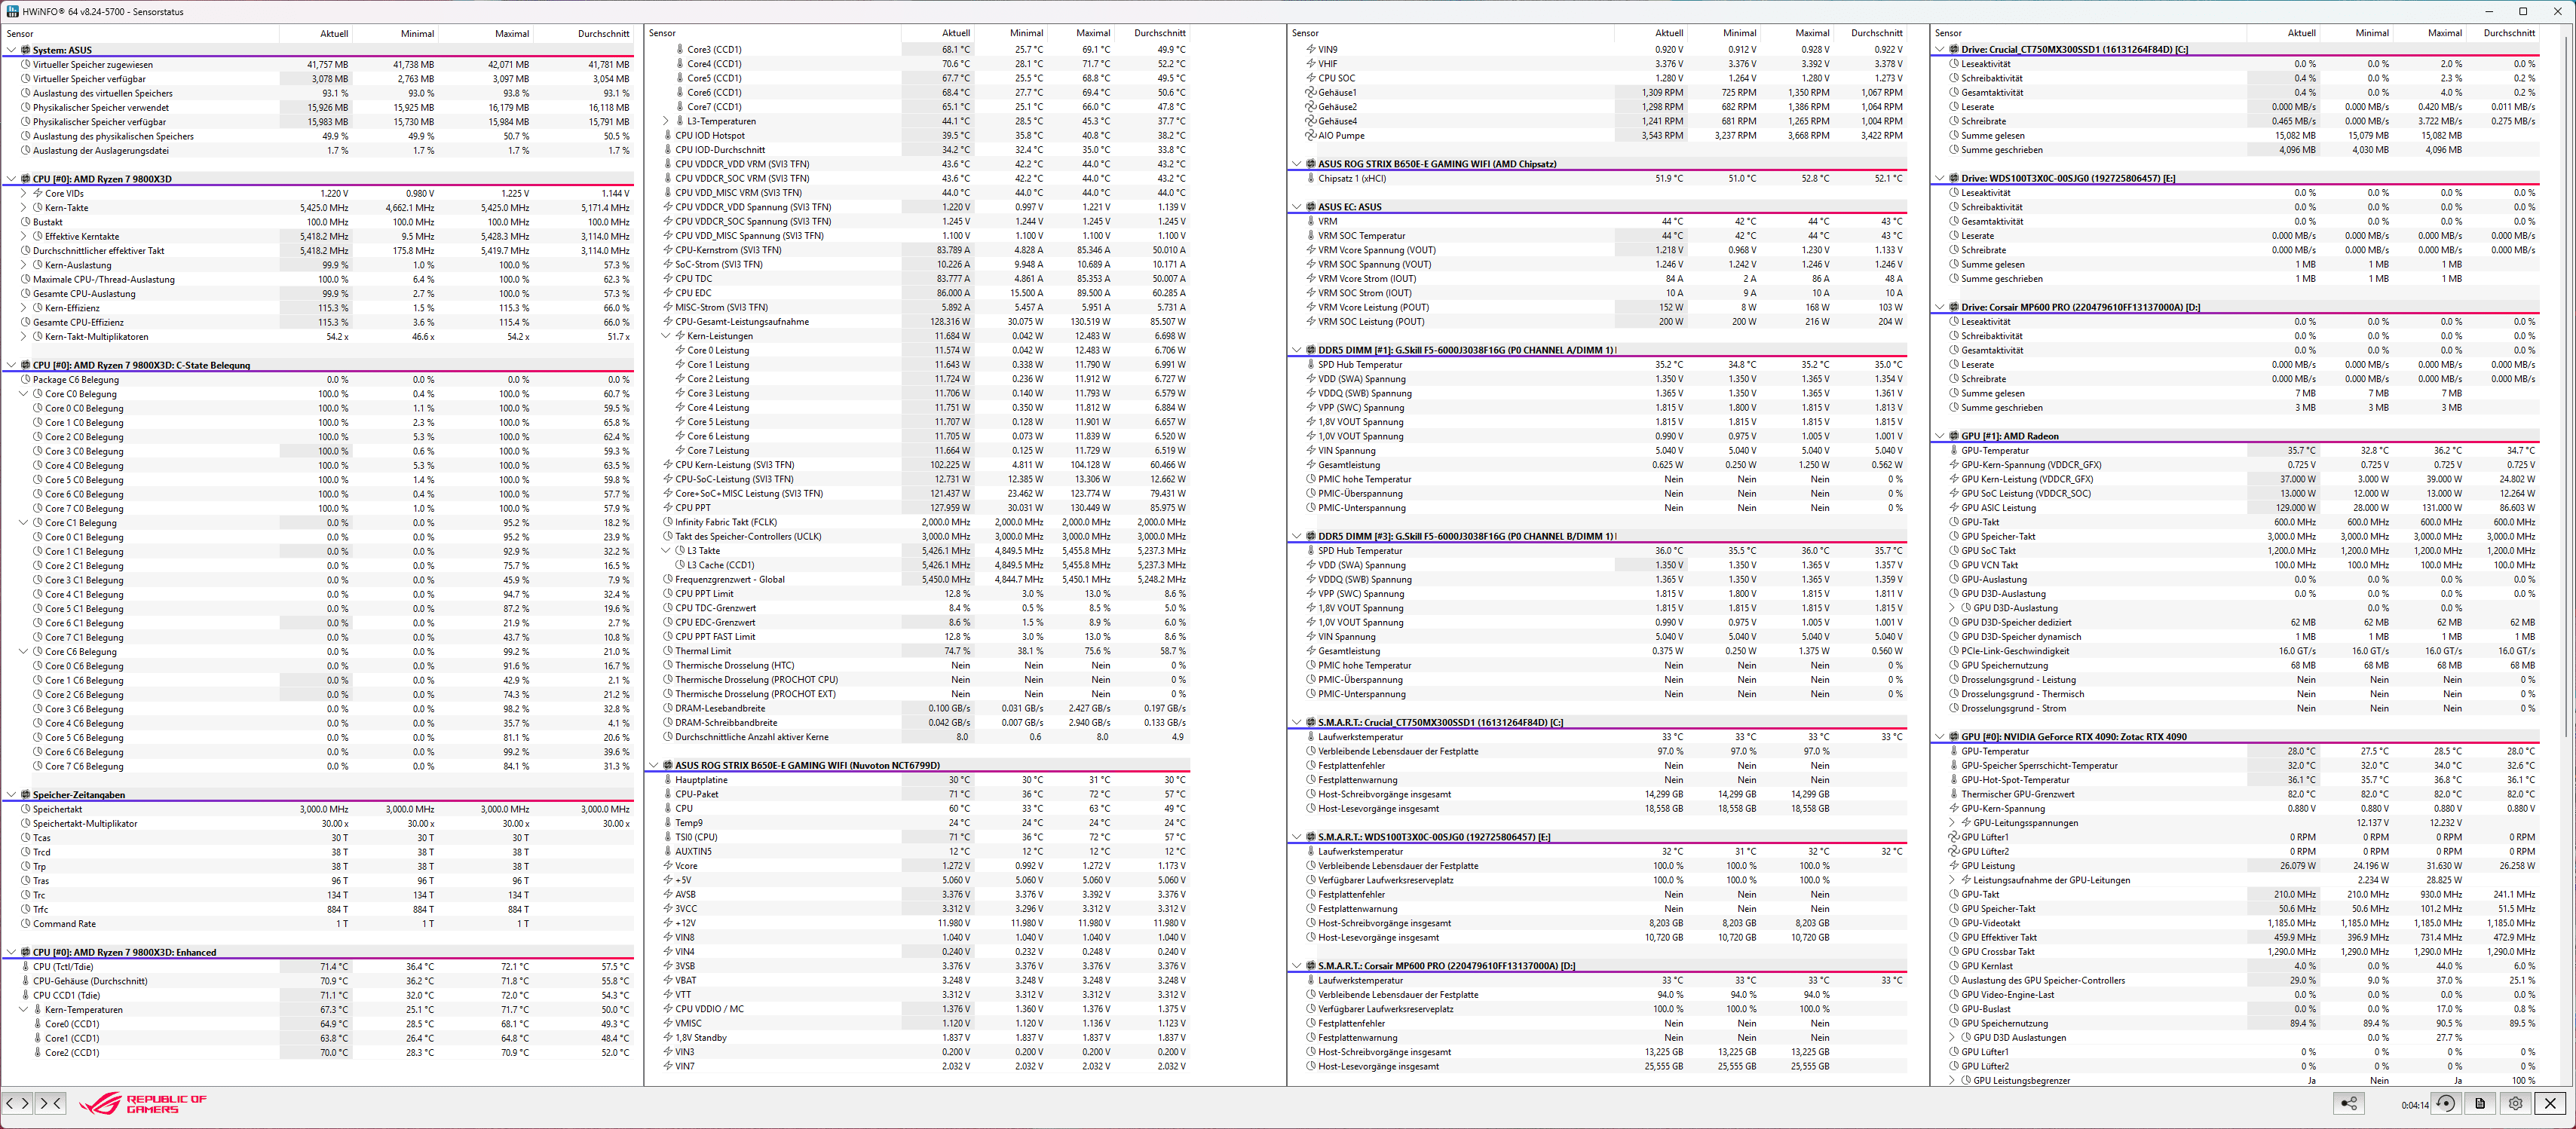Open sensor settings gear icon

coord(2515,1103)
